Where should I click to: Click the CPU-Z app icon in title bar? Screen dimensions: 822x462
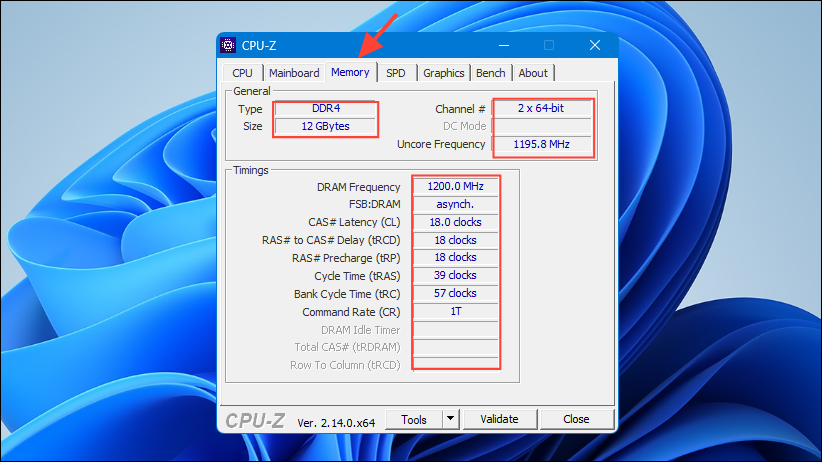(228, 45)
